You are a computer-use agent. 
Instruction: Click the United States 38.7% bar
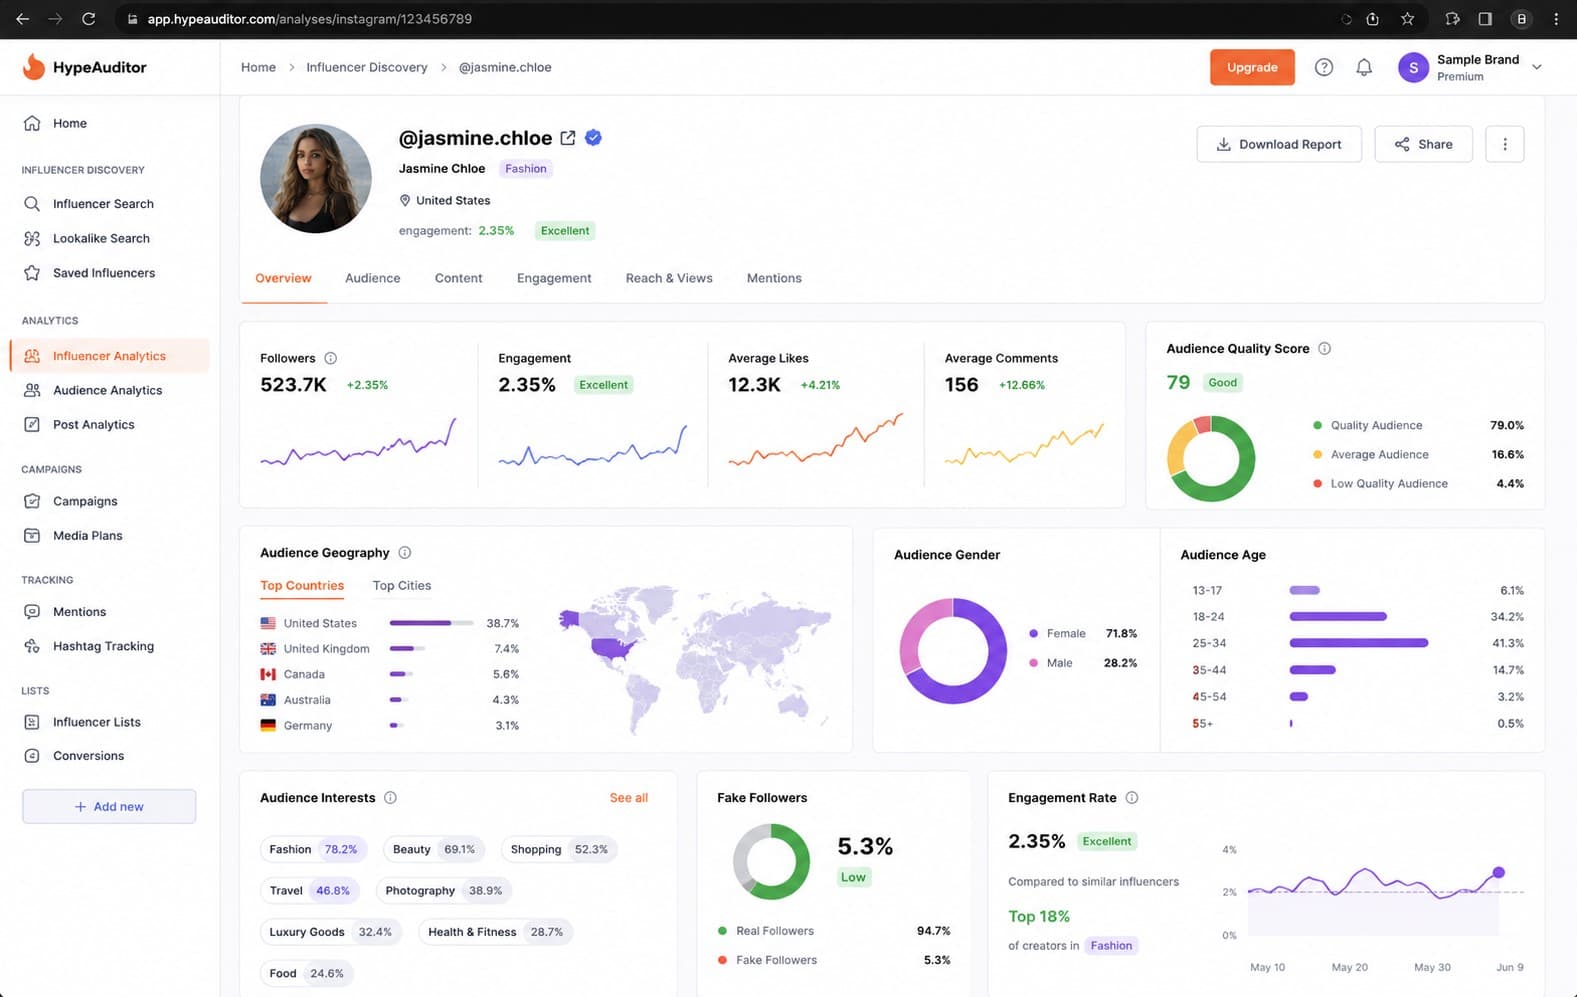(432, 623)
